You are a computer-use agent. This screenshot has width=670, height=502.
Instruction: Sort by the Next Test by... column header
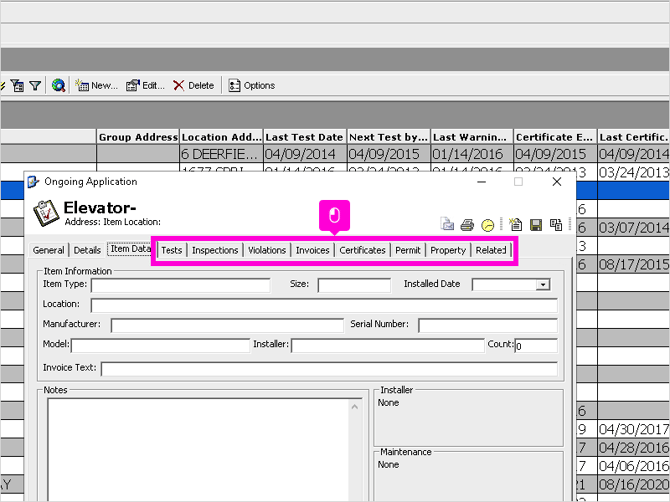388,137
